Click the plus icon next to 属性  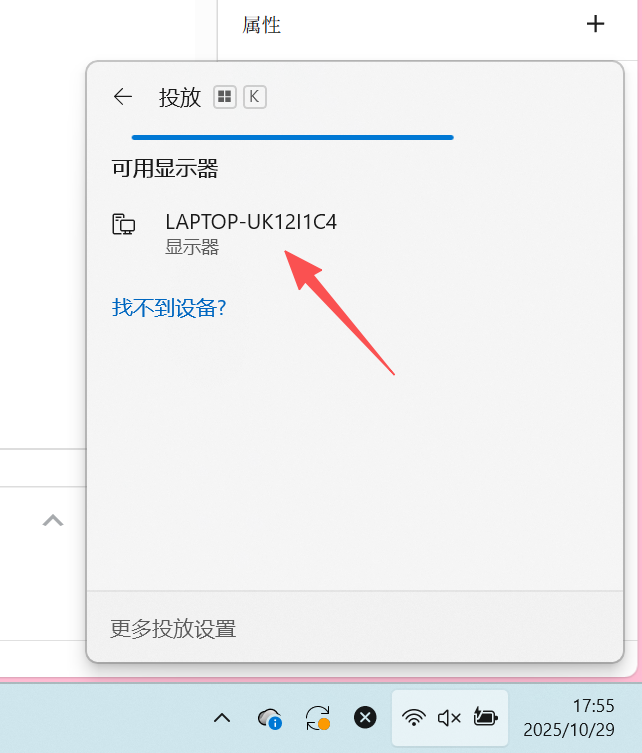click(x=595, y=24)
